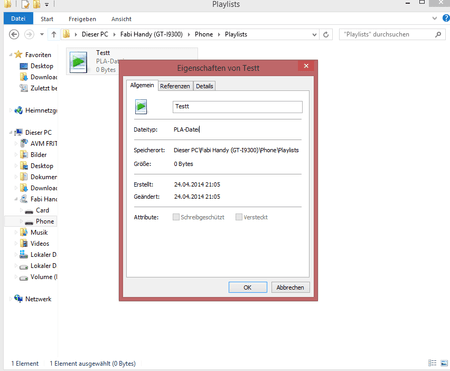Click the search magnifier icon

pos(438,34)
